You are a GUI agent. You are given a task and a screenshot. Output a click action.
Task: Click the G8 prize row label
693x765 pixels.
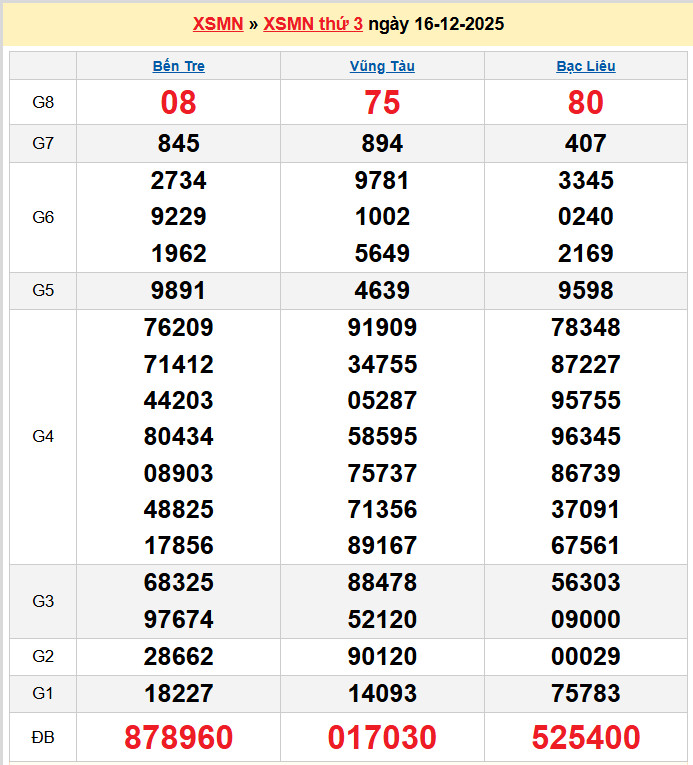43,102
